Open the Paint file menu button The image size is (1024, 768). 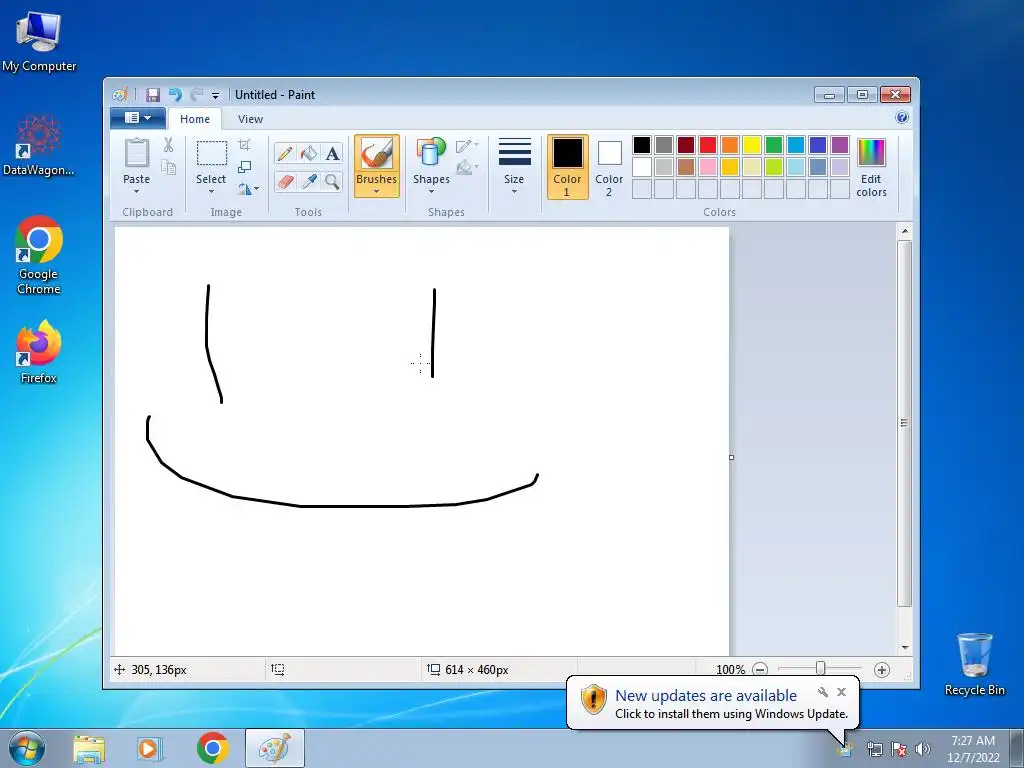click(x=137, y=118)
